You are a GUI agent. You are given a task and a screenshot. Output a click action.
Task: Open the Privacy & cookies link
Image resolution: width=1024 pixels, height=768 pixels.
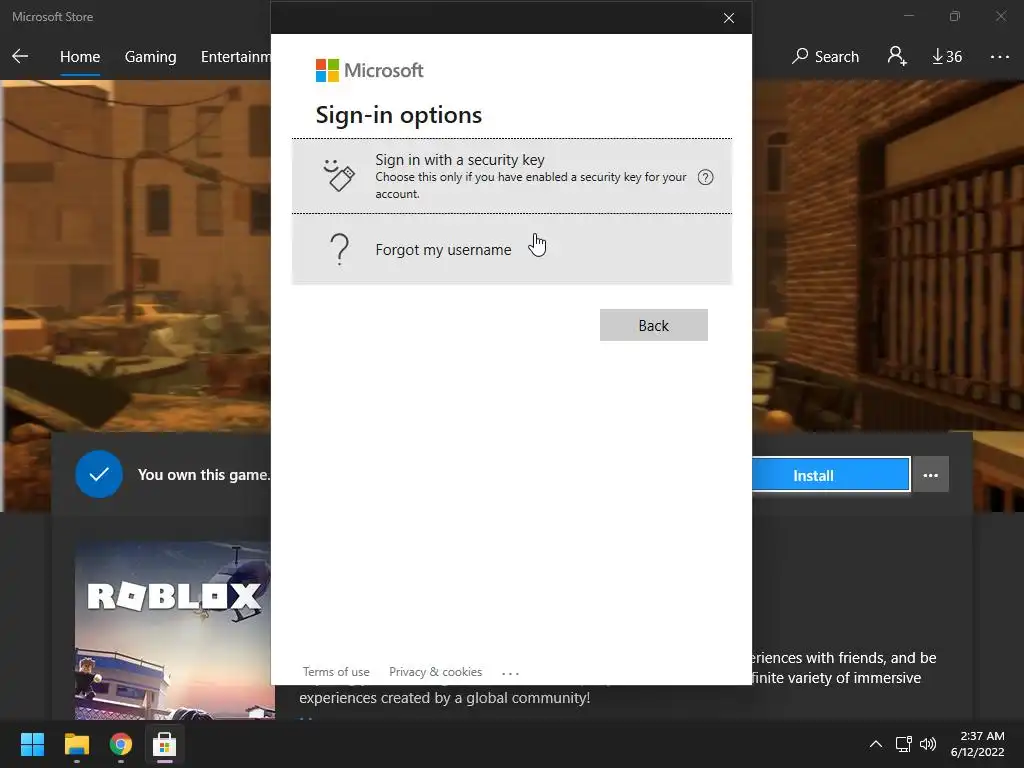click(436, 672)
